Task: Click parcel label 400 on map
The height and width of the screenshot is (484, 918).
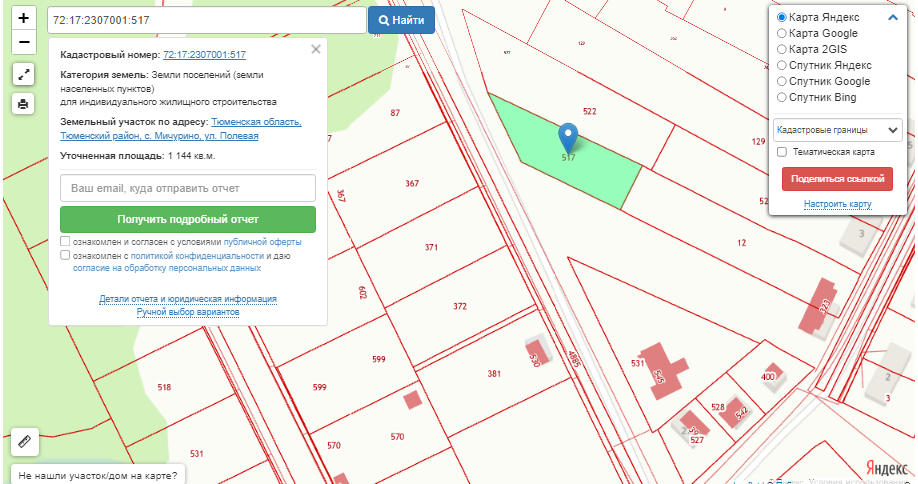Action: point(768,376)
